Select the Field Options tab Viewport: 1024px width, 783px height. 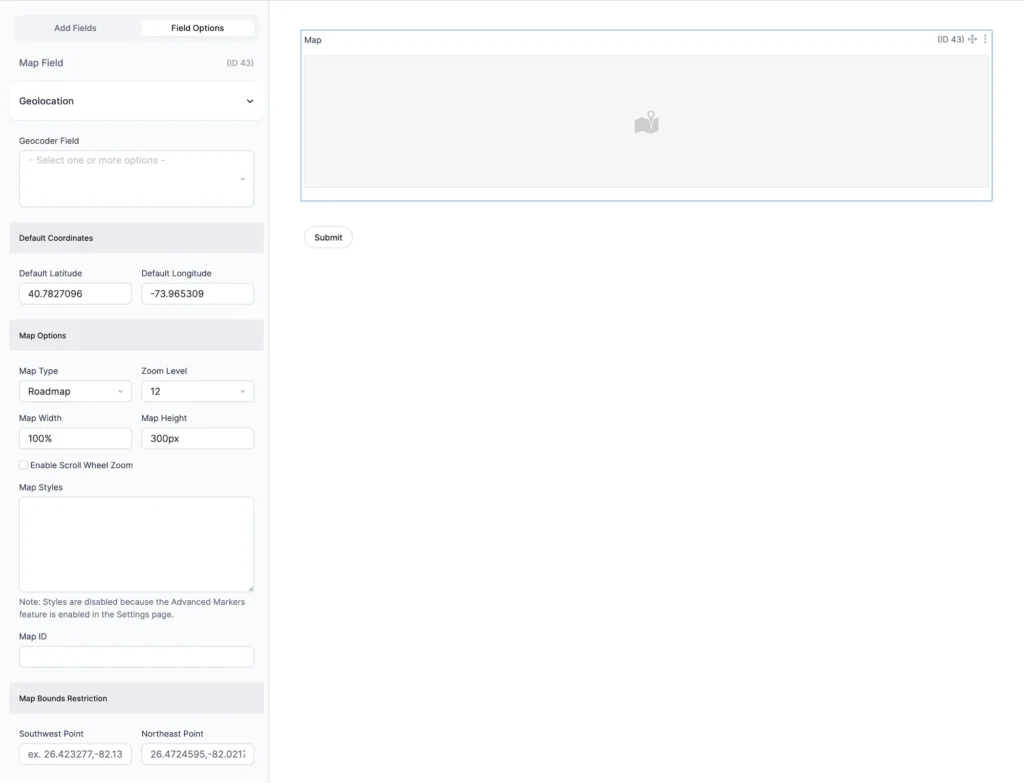197,28
